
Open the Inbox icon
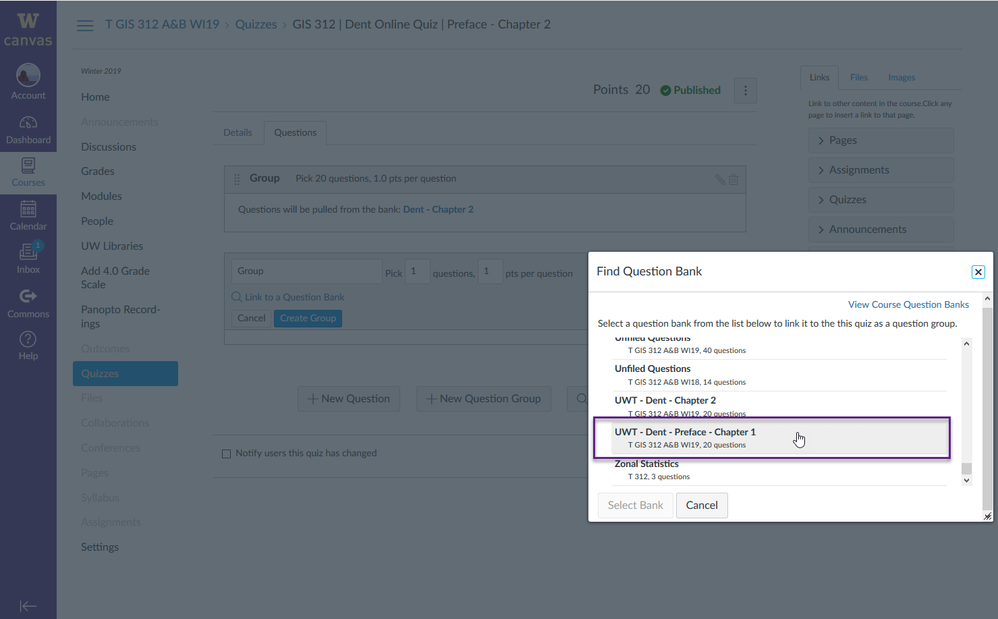[x=28, y=258]
